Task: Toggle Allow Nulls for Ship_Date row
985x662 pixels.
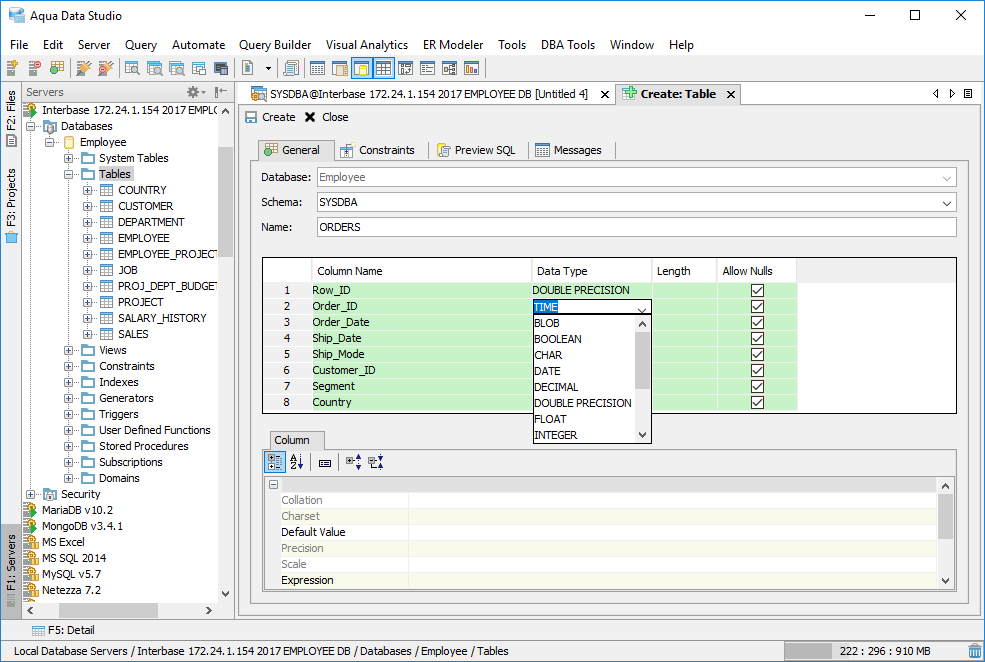Action: tap(757, 338)
